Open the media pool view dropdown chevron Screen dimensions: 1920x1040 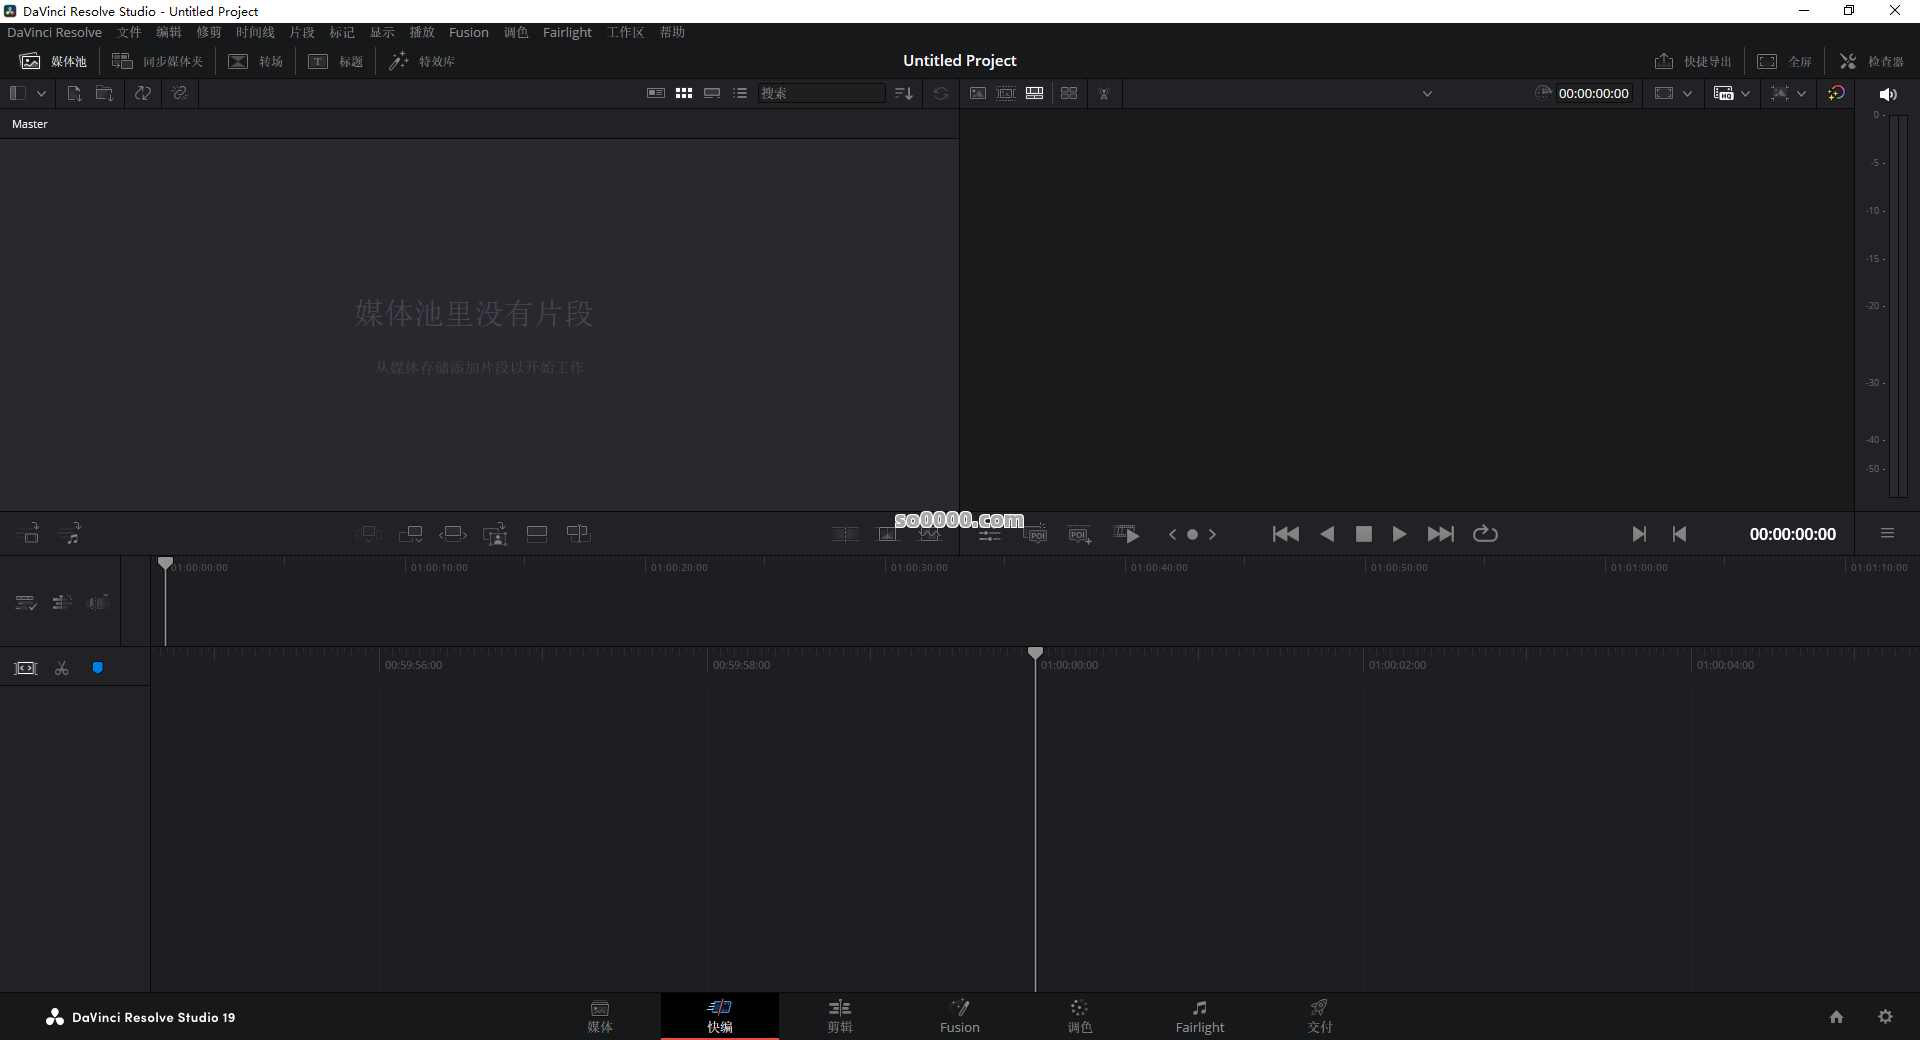(40, 93)
